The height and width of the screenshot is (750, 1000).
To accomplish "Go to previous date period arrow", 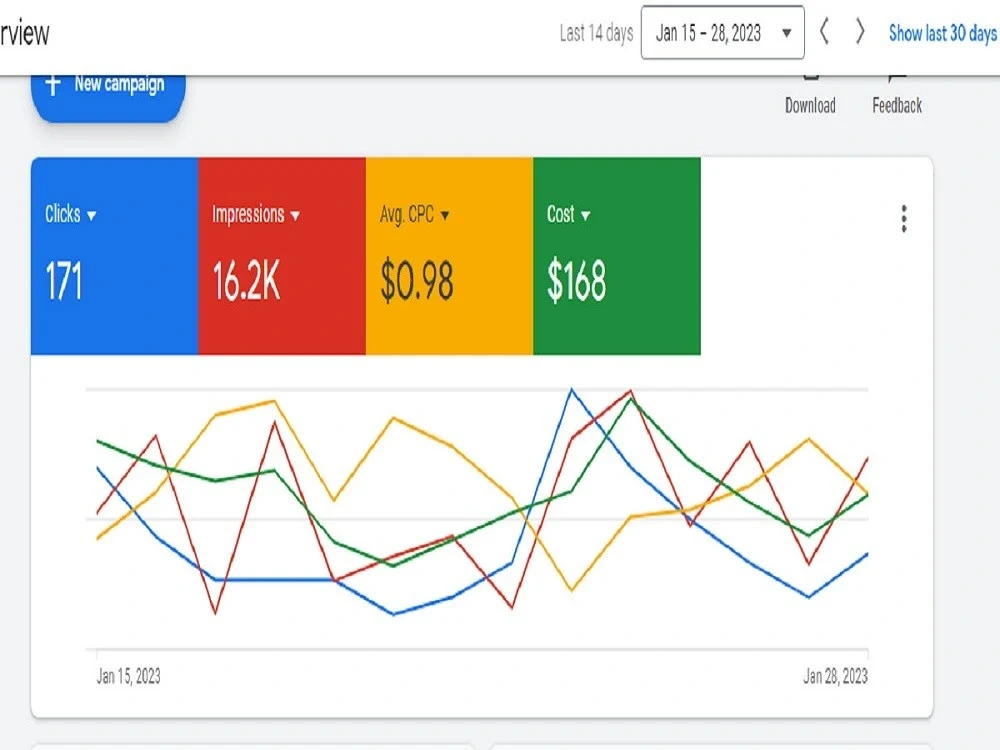I will [x=824, y=31].
